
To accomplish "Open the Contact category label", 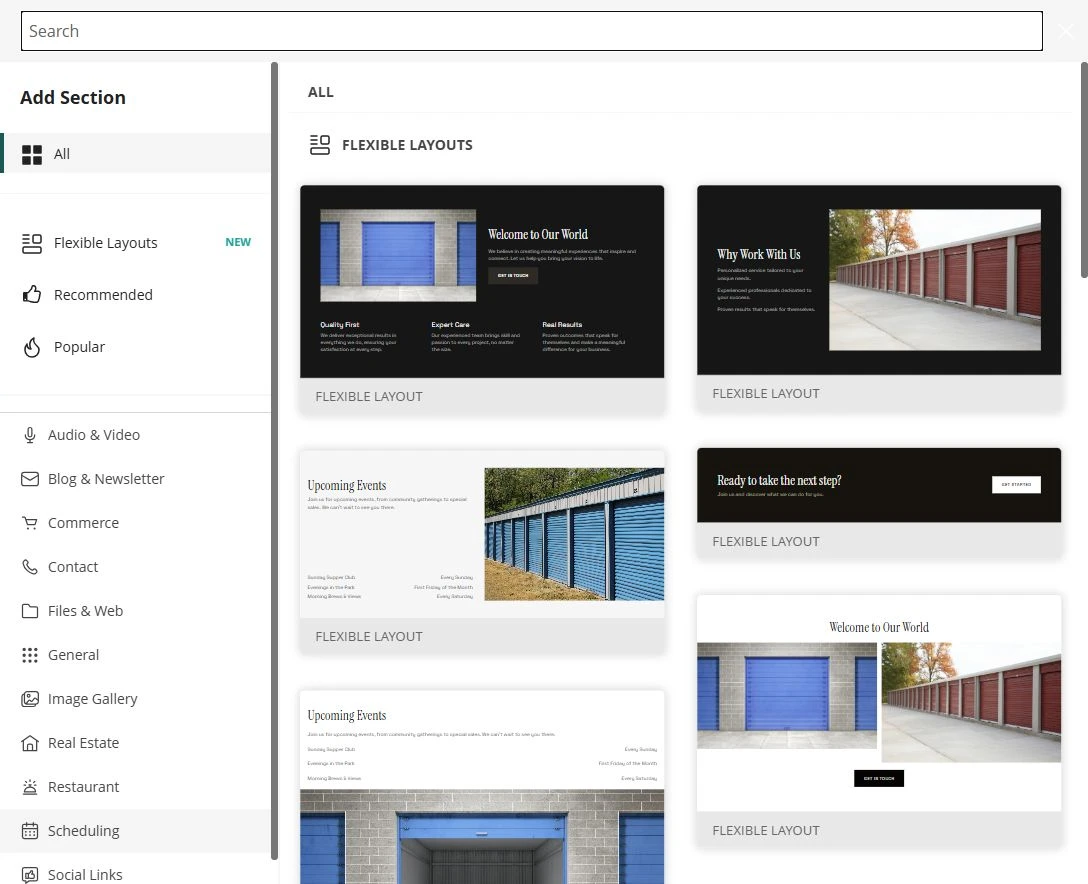I will [73, 567].
